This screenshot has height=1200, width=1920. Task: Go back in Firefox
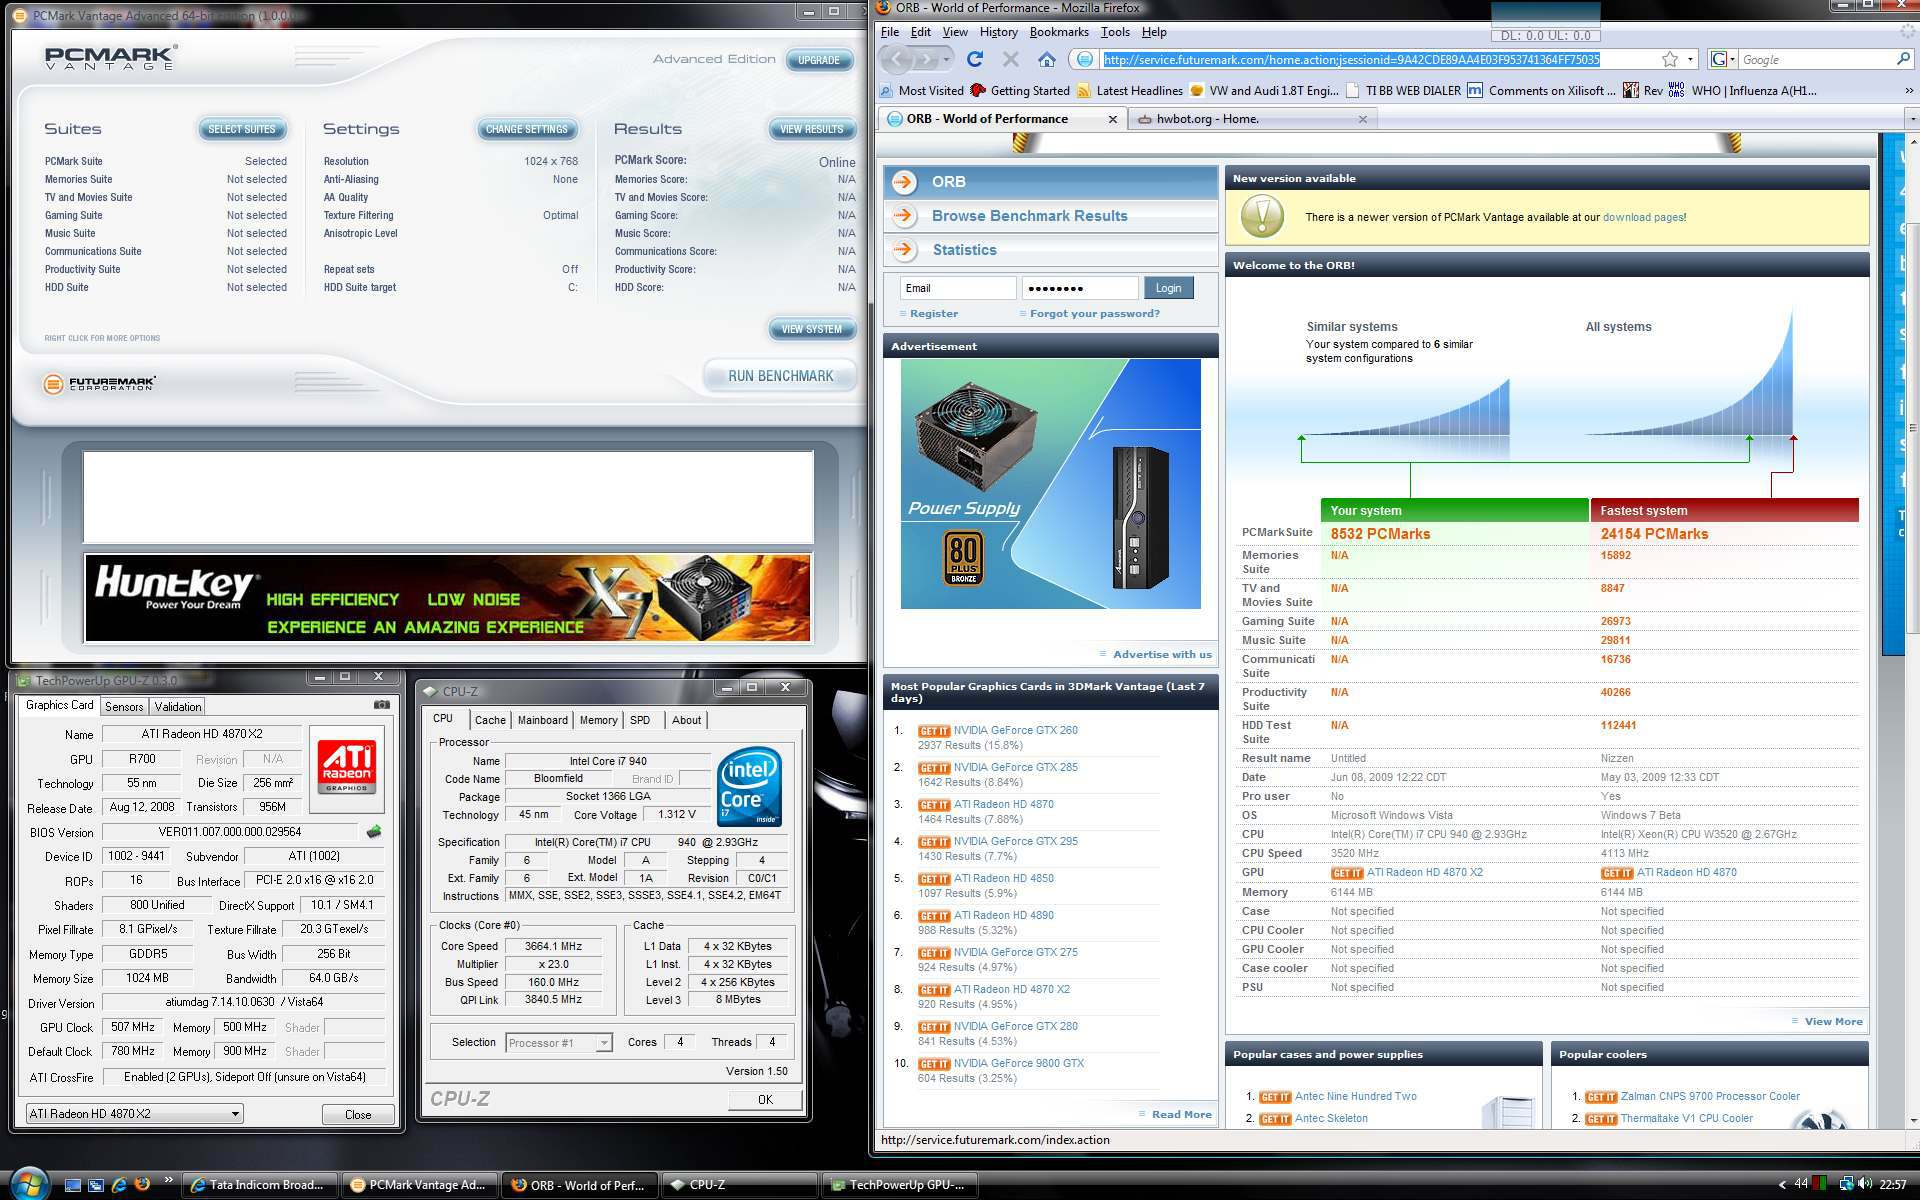(x=898, y=59)
